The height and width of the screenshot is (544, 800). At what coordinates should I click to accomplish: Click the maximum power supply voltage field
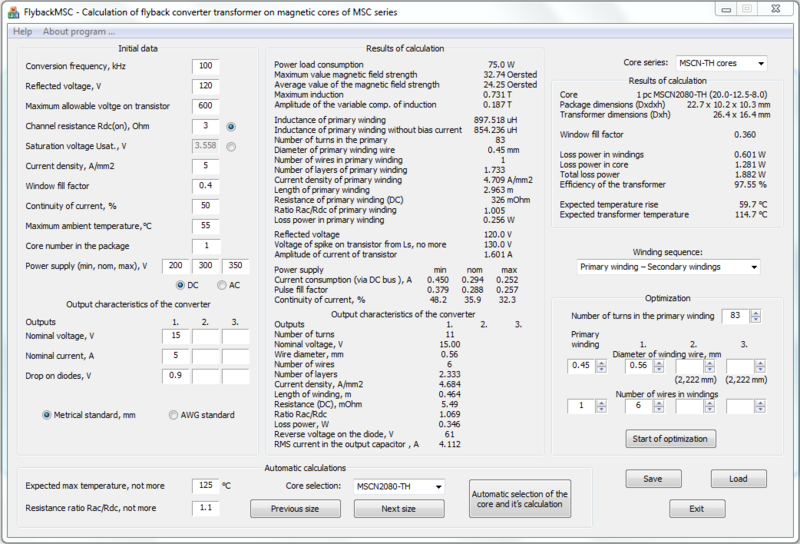(235, 265)
